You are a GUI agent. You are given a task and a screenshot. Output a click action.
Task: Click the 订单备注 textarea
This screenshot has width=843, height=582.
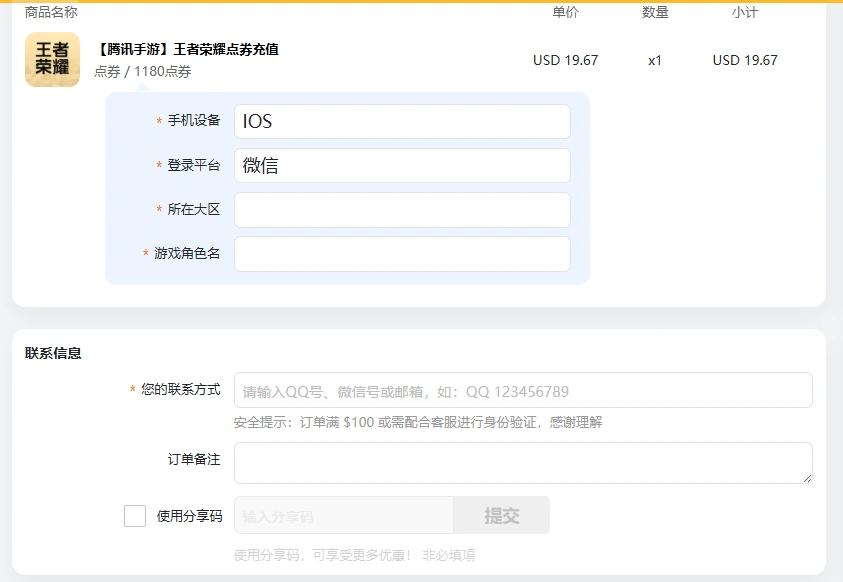point(523,463)
